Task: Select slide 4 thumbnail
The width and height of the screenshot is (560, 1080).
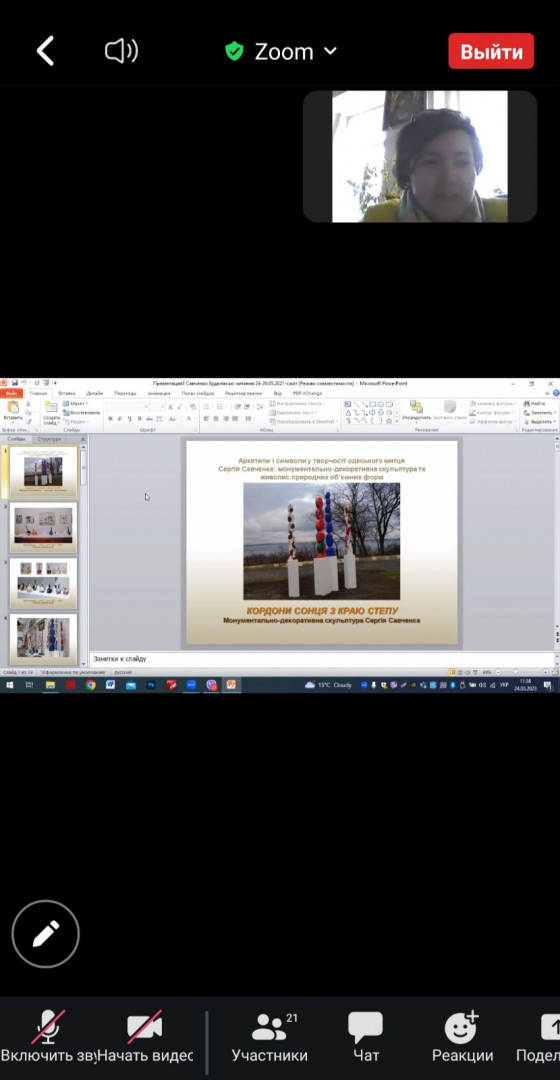Action: [44, 639]
